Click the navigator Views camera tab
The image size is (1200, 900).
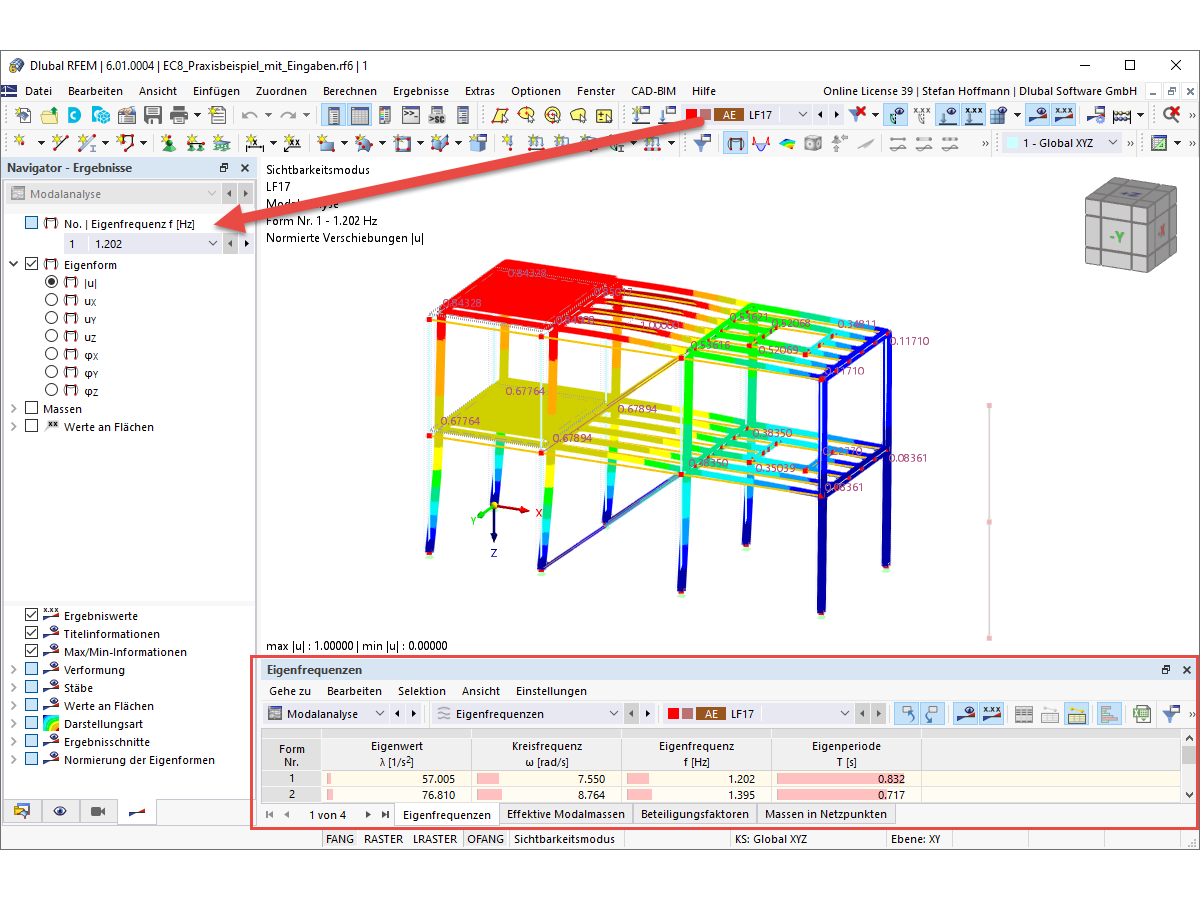98,811
